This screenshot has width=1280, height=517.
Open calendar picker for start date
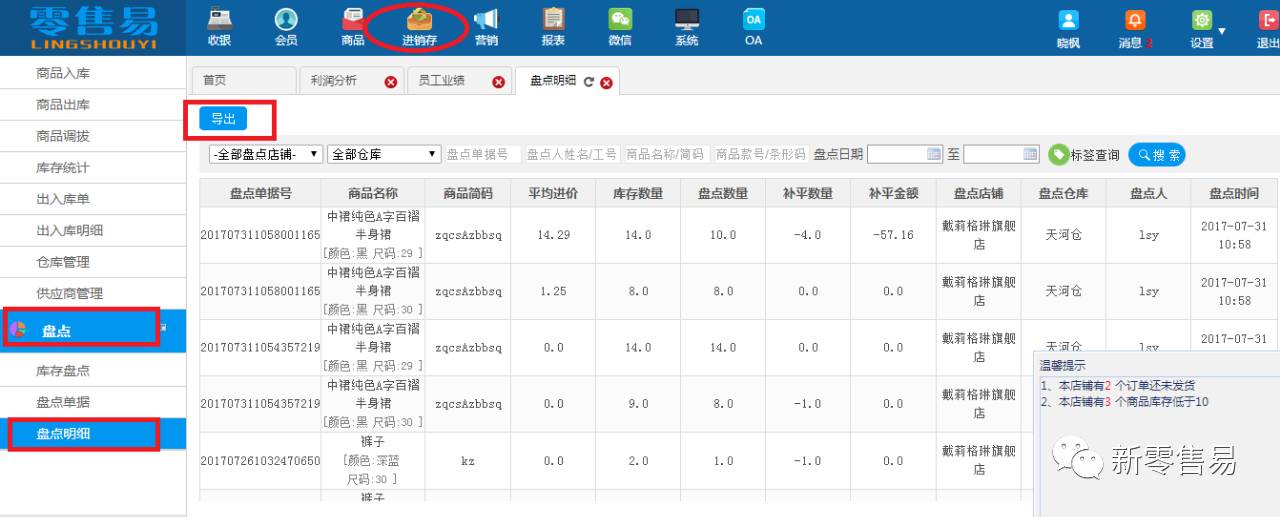[934, 154]
